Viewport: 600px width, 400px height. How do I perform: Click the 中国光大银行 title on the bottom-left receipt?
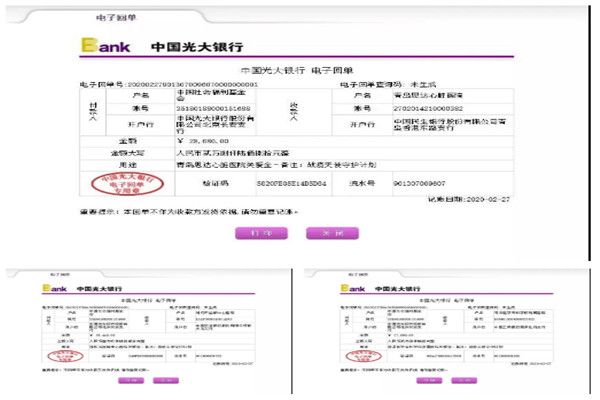pyautogui.click(x=99, y=289)
